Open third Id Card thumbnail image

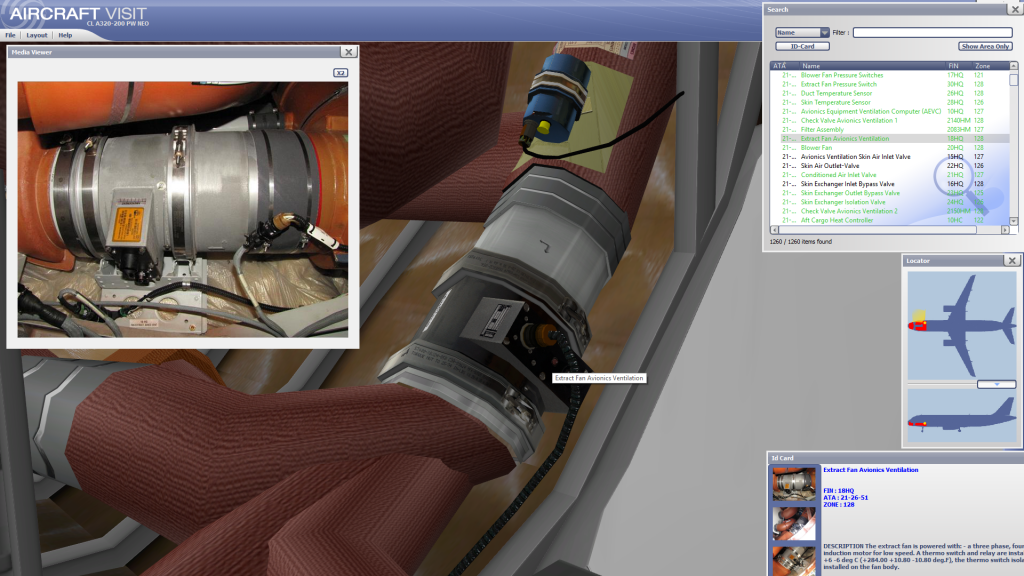(x=794, y=560)
